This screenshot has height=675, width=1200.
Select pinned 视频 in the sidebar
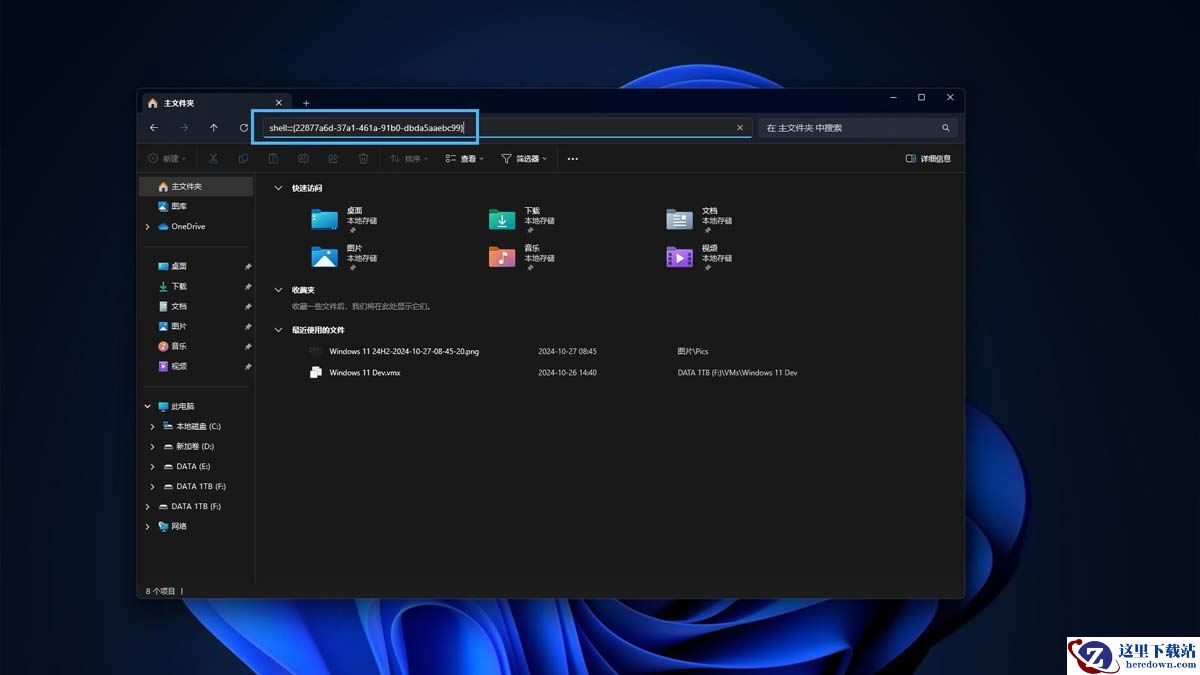(x=173, y=366)
